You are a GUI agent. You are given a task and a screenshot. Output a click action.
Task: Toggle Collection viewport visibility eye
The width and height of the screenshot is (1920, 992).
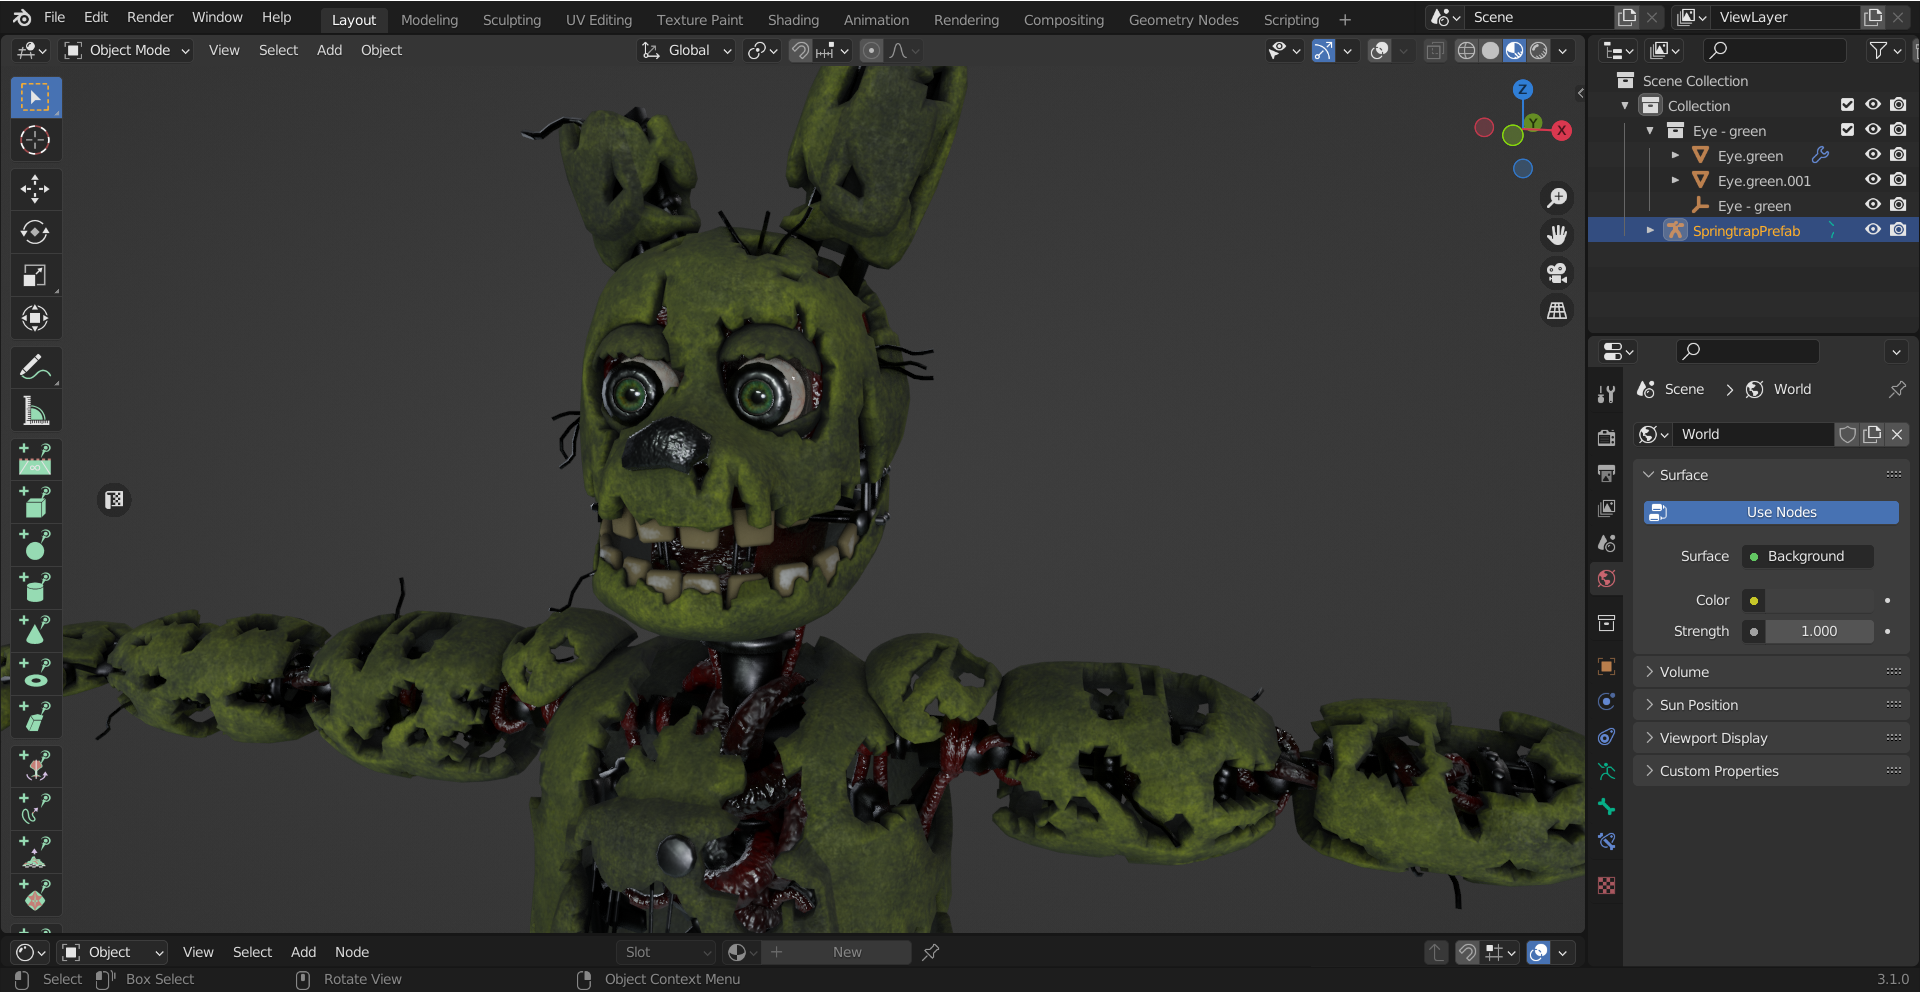(1873, 105)
